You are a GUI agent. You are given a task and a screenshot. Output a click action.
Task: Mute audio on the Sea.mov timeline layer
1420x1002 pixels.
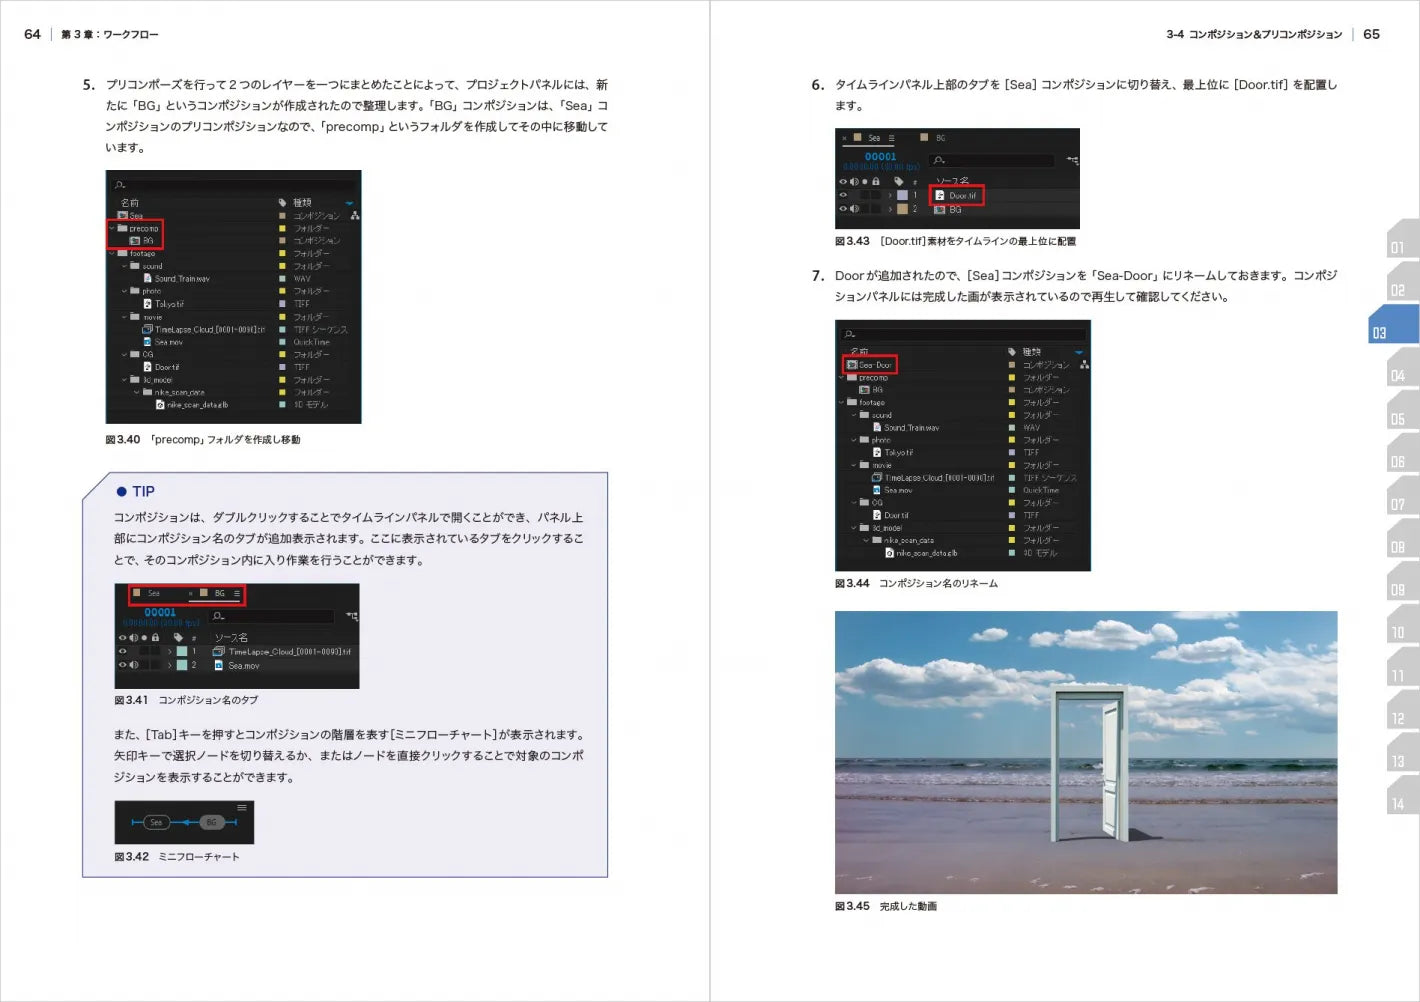point(134,665)
